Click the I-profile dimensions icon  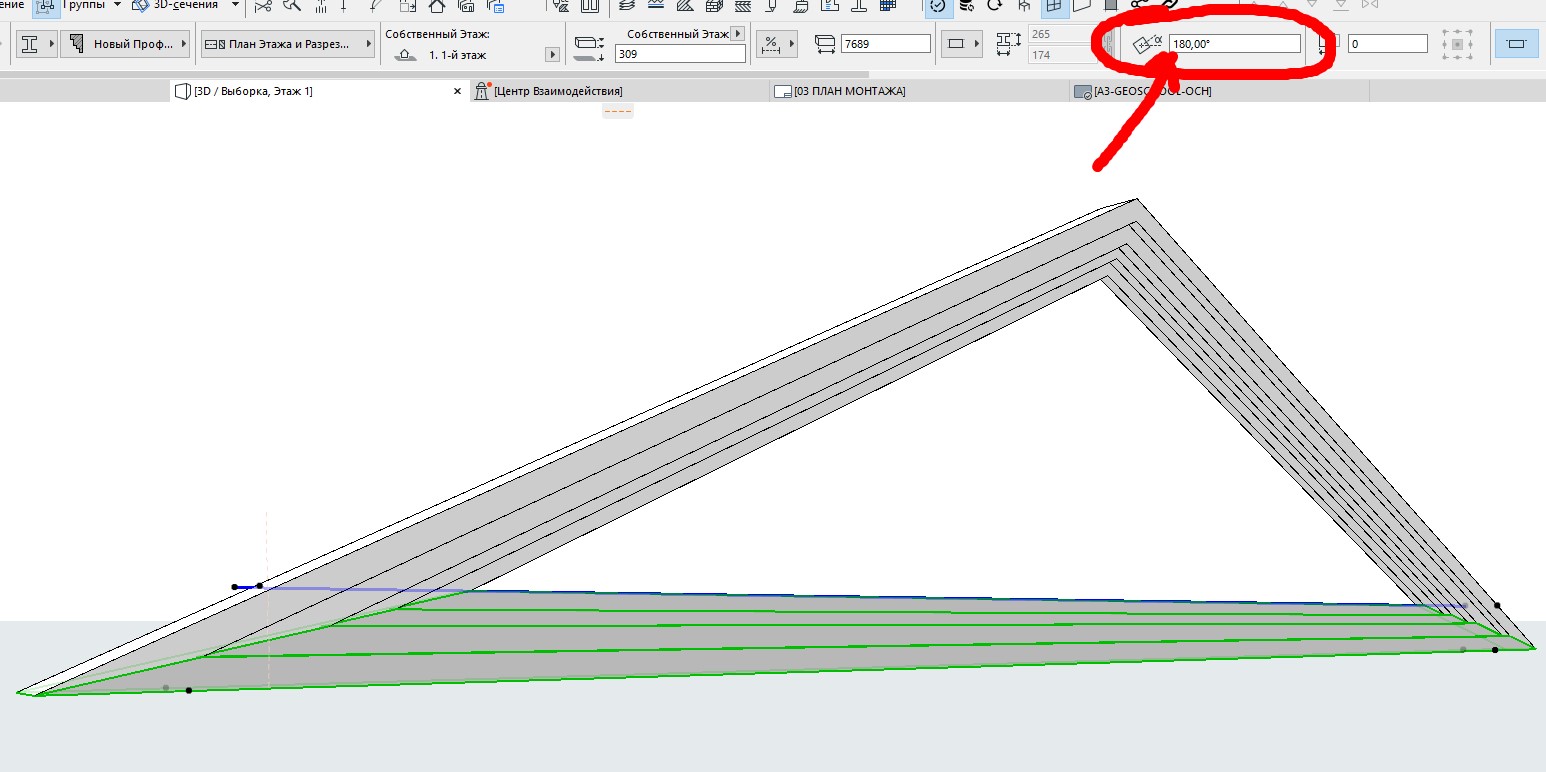coord(1008,45)
